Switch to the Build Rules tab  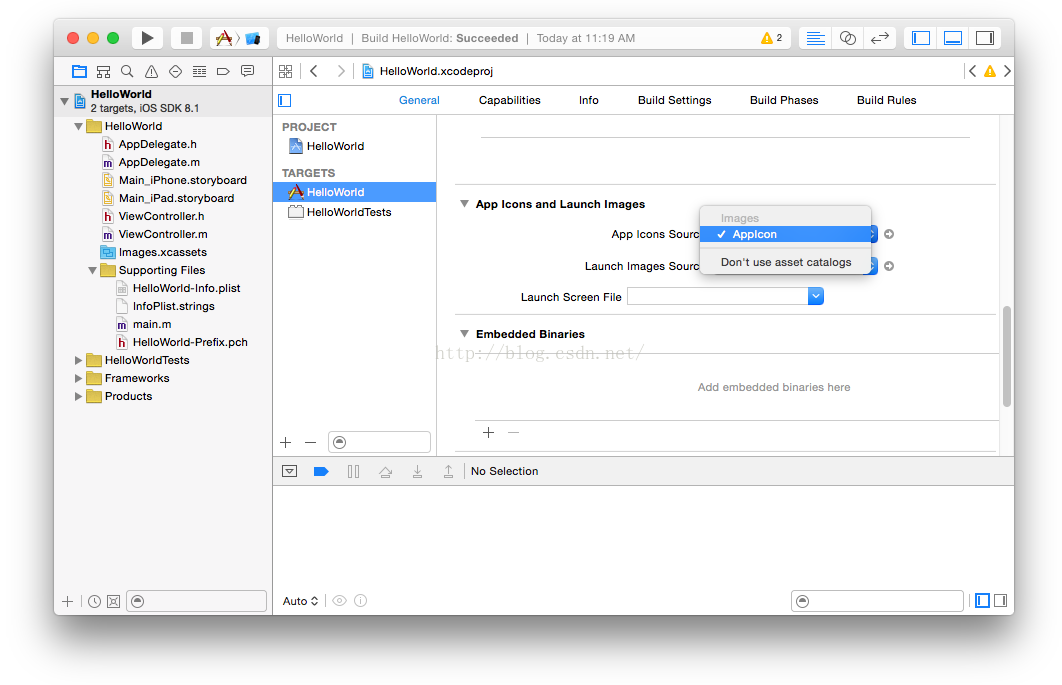(x=887, y=100)
